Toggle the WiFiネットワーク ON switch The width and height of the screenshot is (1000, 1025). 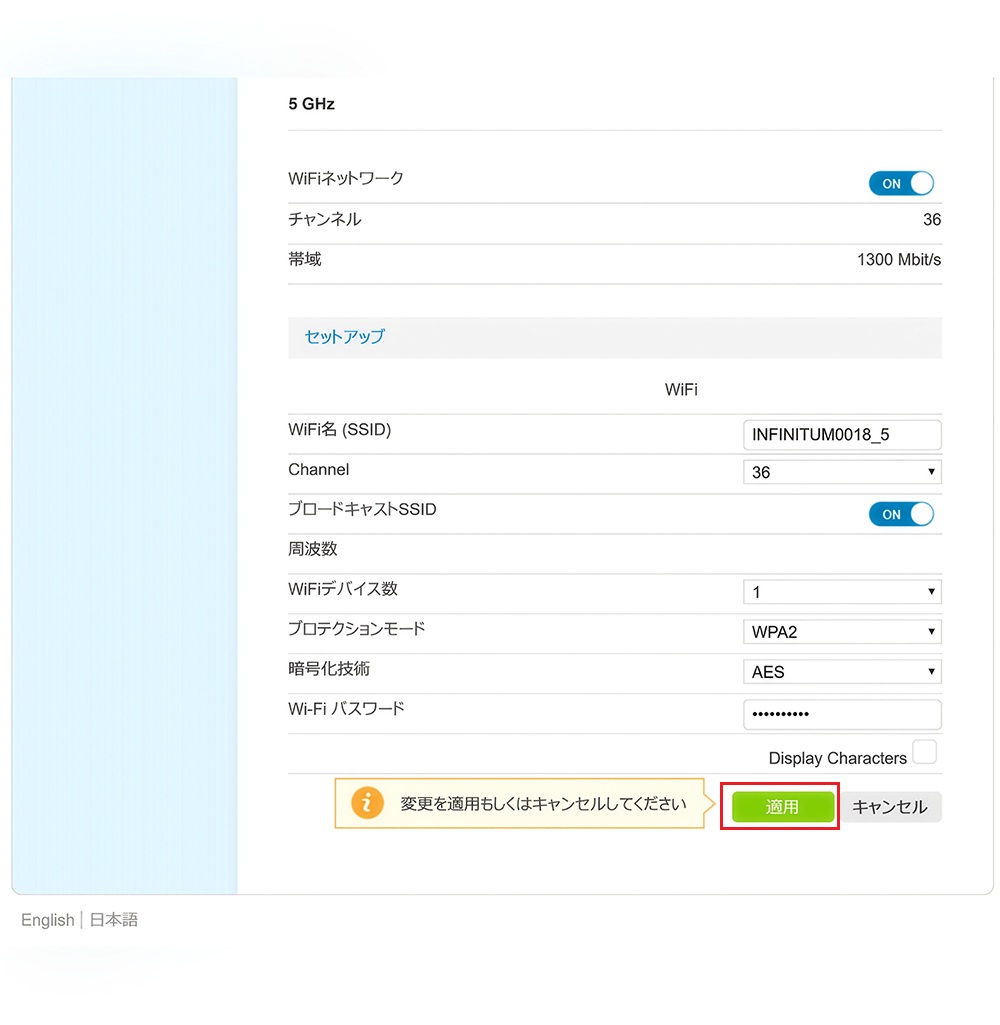[901, 184]
